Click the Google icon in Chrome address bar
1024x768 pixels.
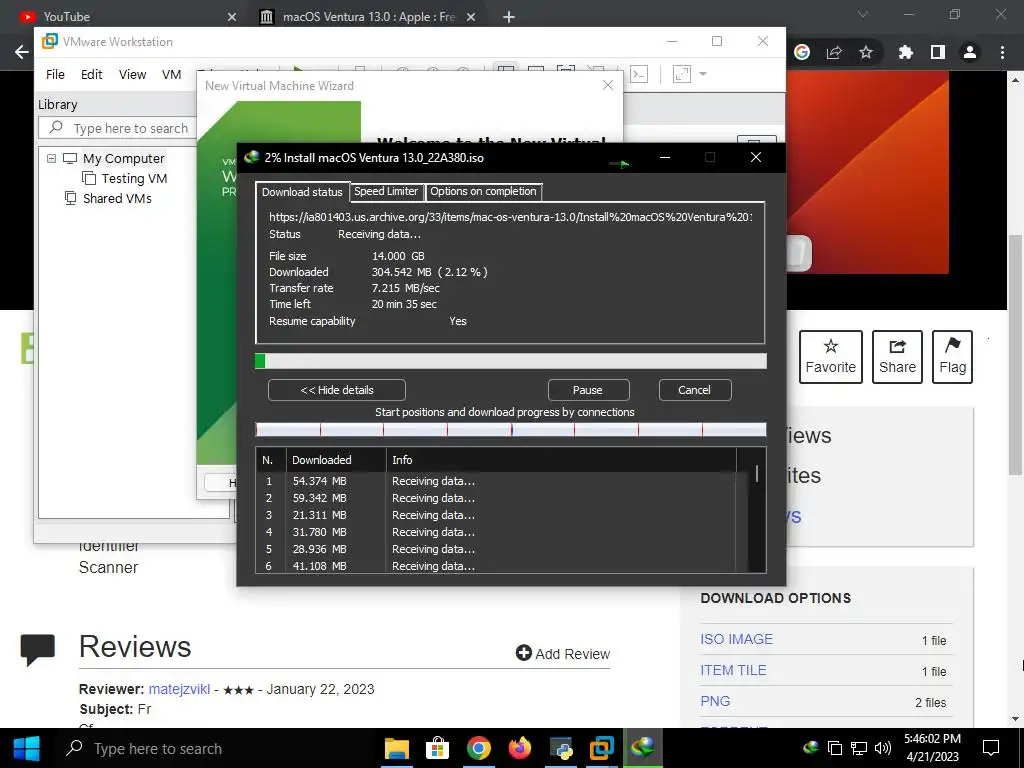802,52
